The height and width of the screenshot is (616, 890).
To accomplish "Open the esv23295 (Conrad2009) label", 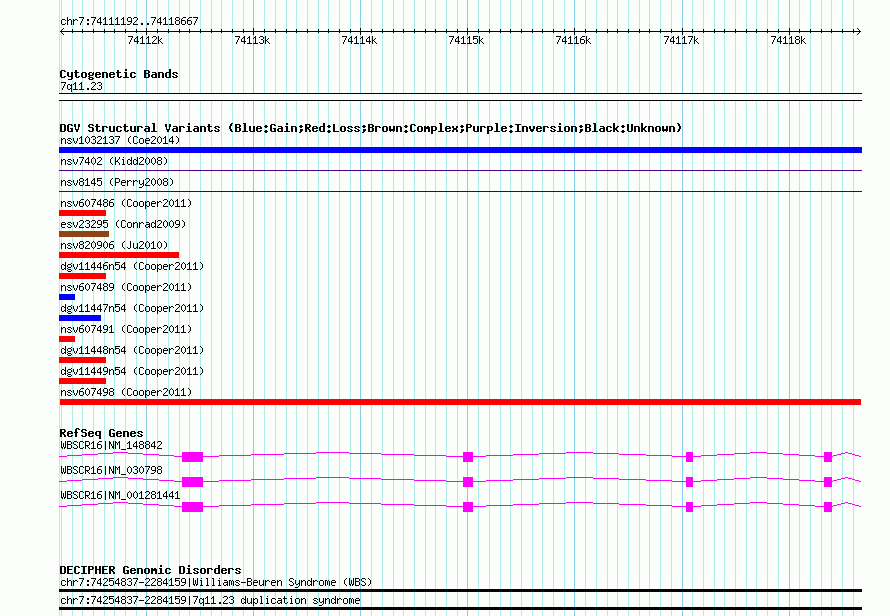I will [x=123, y=224].
